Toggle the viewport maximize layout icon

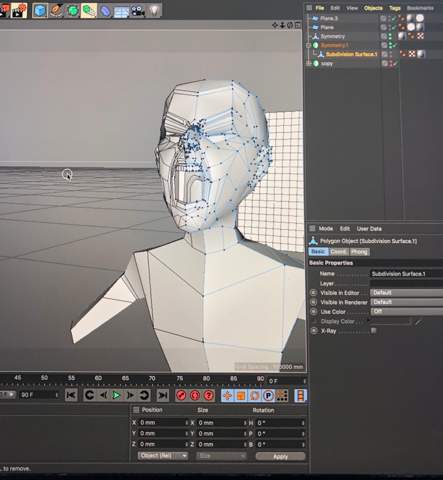pos(298,25)
